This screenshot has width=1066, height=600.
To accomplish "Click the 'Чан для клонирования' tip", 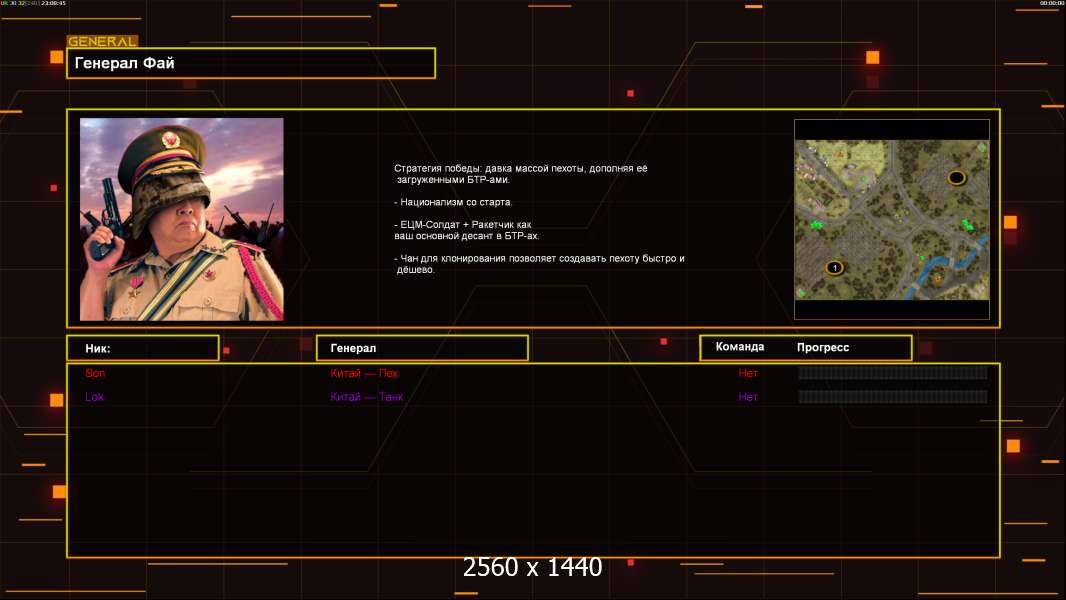I will coord(539,264).
